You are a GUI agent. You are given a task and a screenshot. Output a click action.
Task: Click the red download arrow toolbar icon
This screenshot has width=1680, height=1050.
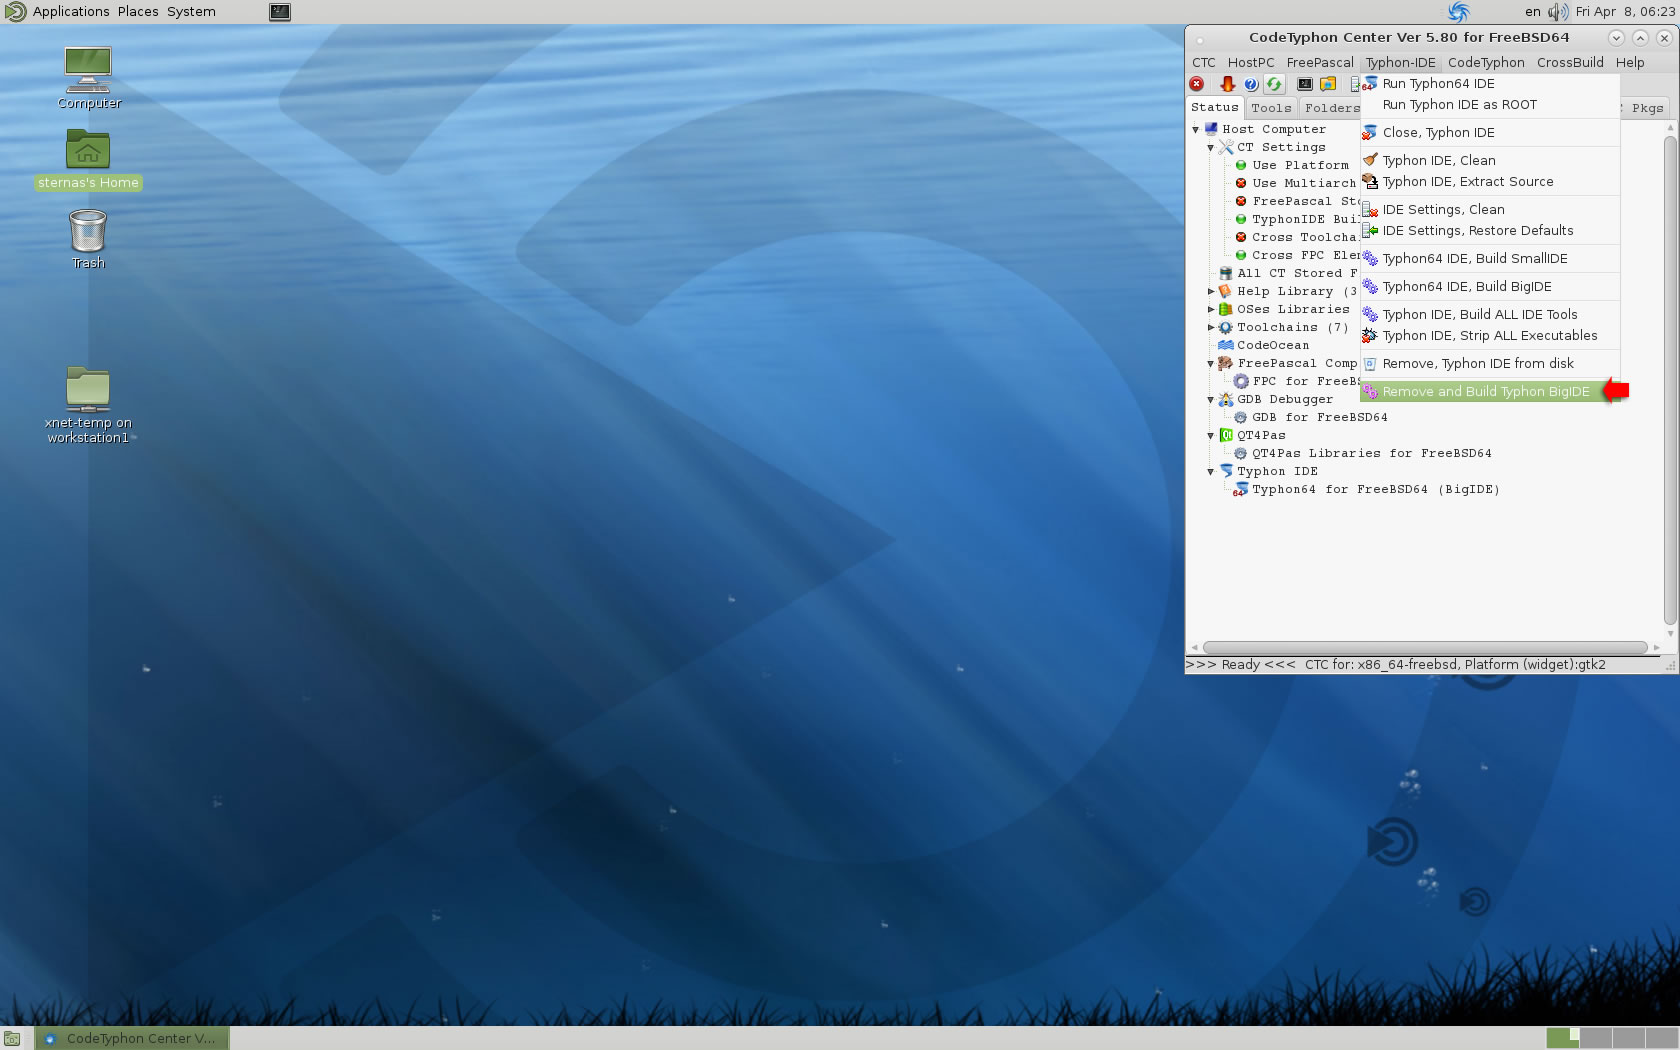(1227, 84)
